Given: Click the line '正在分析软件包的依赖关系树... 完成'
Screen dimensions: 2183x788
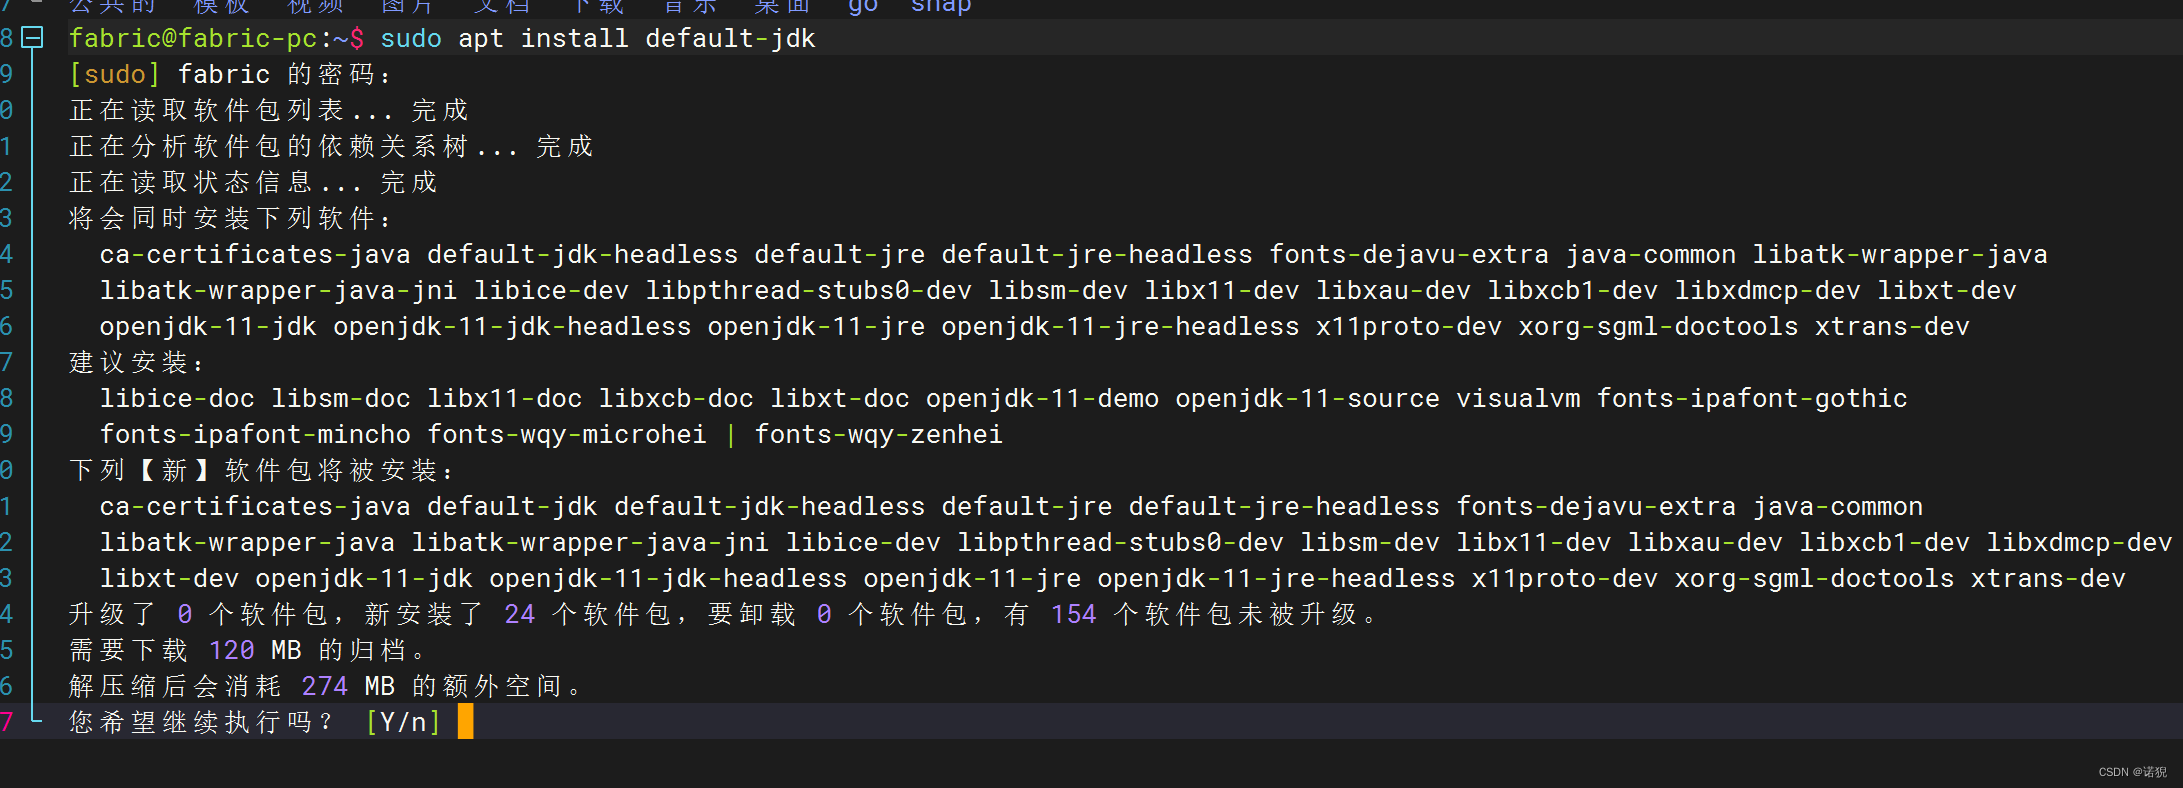Looking at the screenshot, I should 331,147.
